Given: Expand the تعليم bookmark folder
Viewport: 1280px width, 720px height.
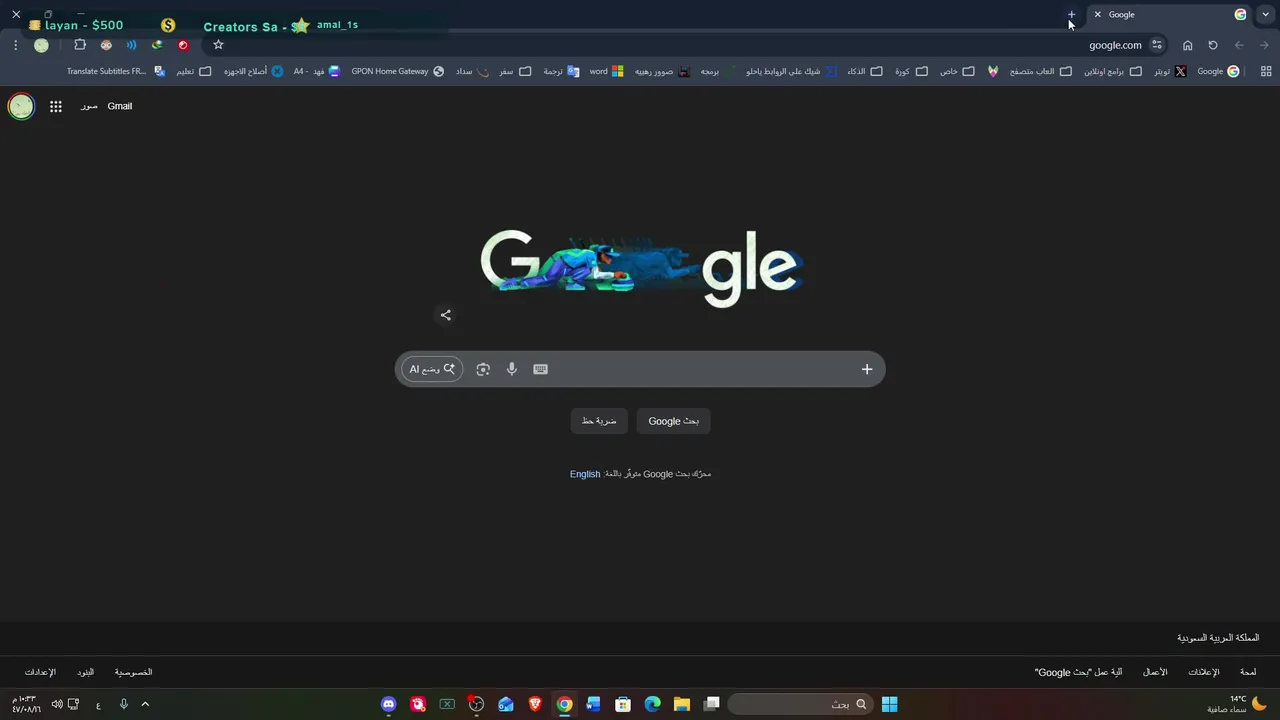Looking at the screenshot, I should (194, 71).
